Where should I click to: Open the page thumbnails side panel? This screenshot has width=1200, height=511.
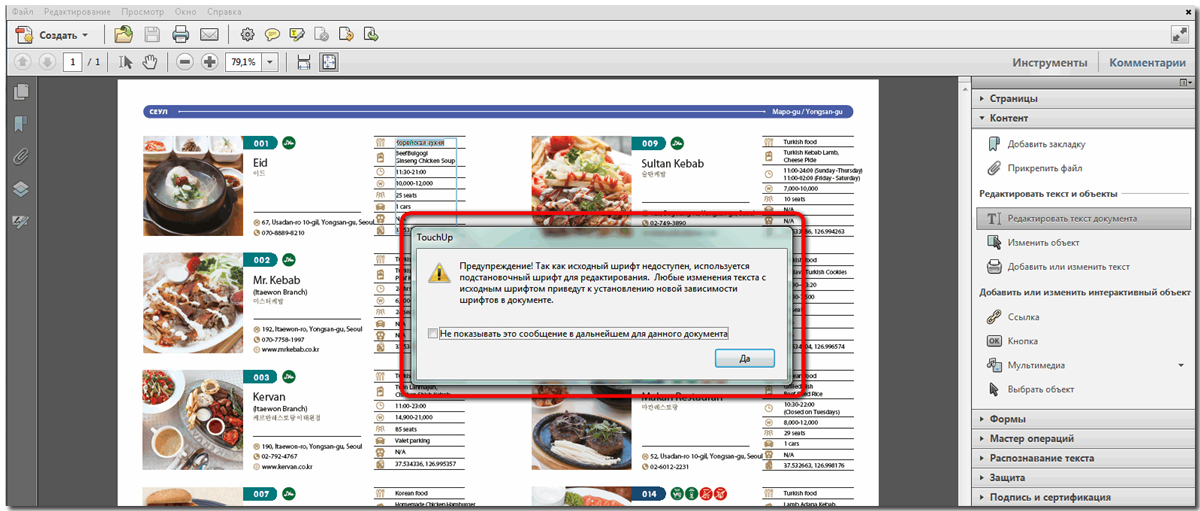pos(20,92)
